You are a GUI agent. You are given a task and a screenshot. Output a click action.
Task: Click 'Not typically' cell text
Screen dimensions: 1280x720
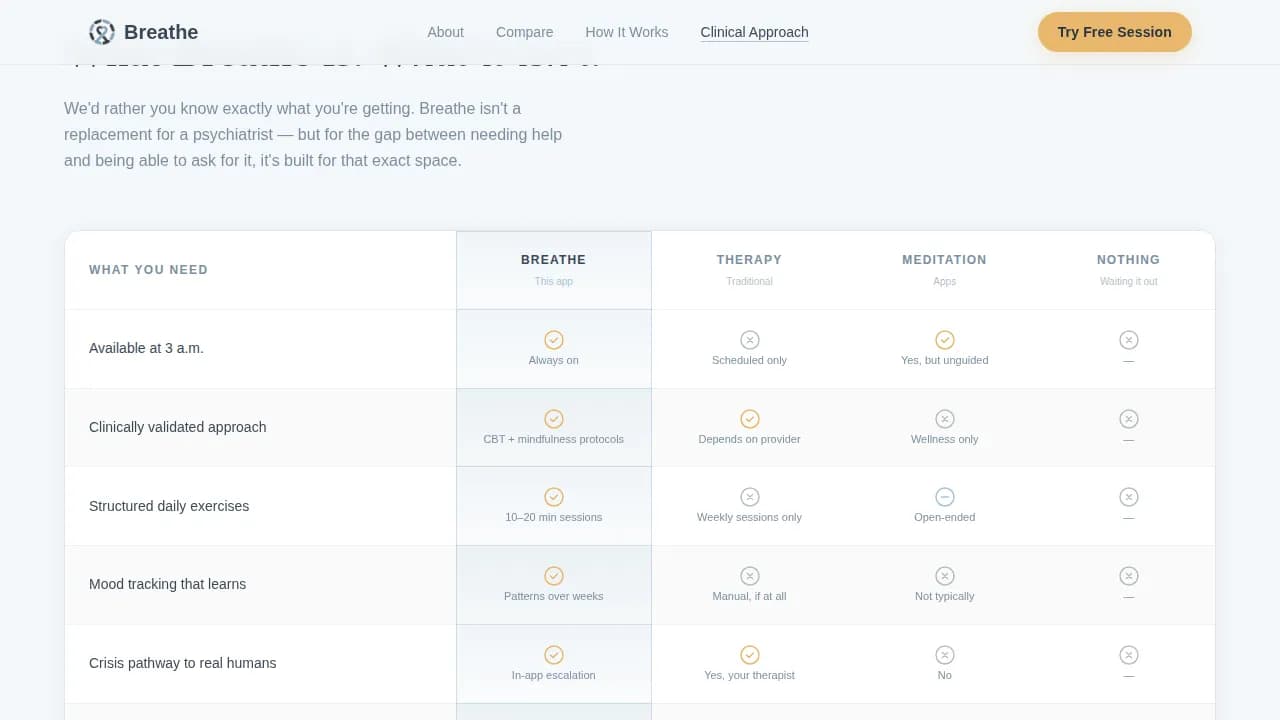click(x=945, y=596)
